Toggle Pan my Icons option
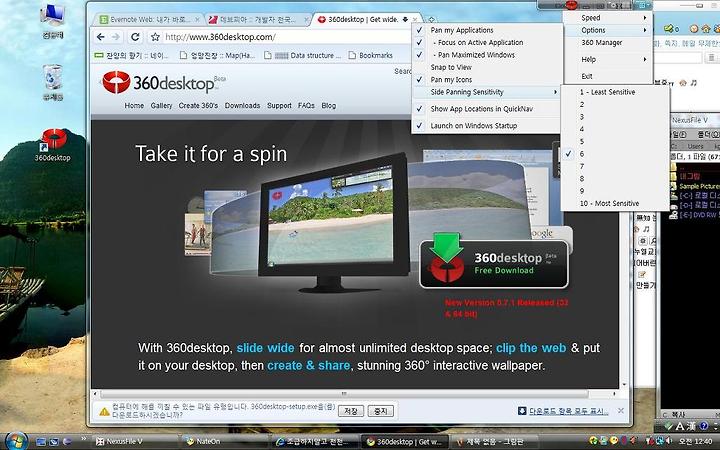Image resolution: width=720 pixels, height=450 pixels. tap(487, 79)
